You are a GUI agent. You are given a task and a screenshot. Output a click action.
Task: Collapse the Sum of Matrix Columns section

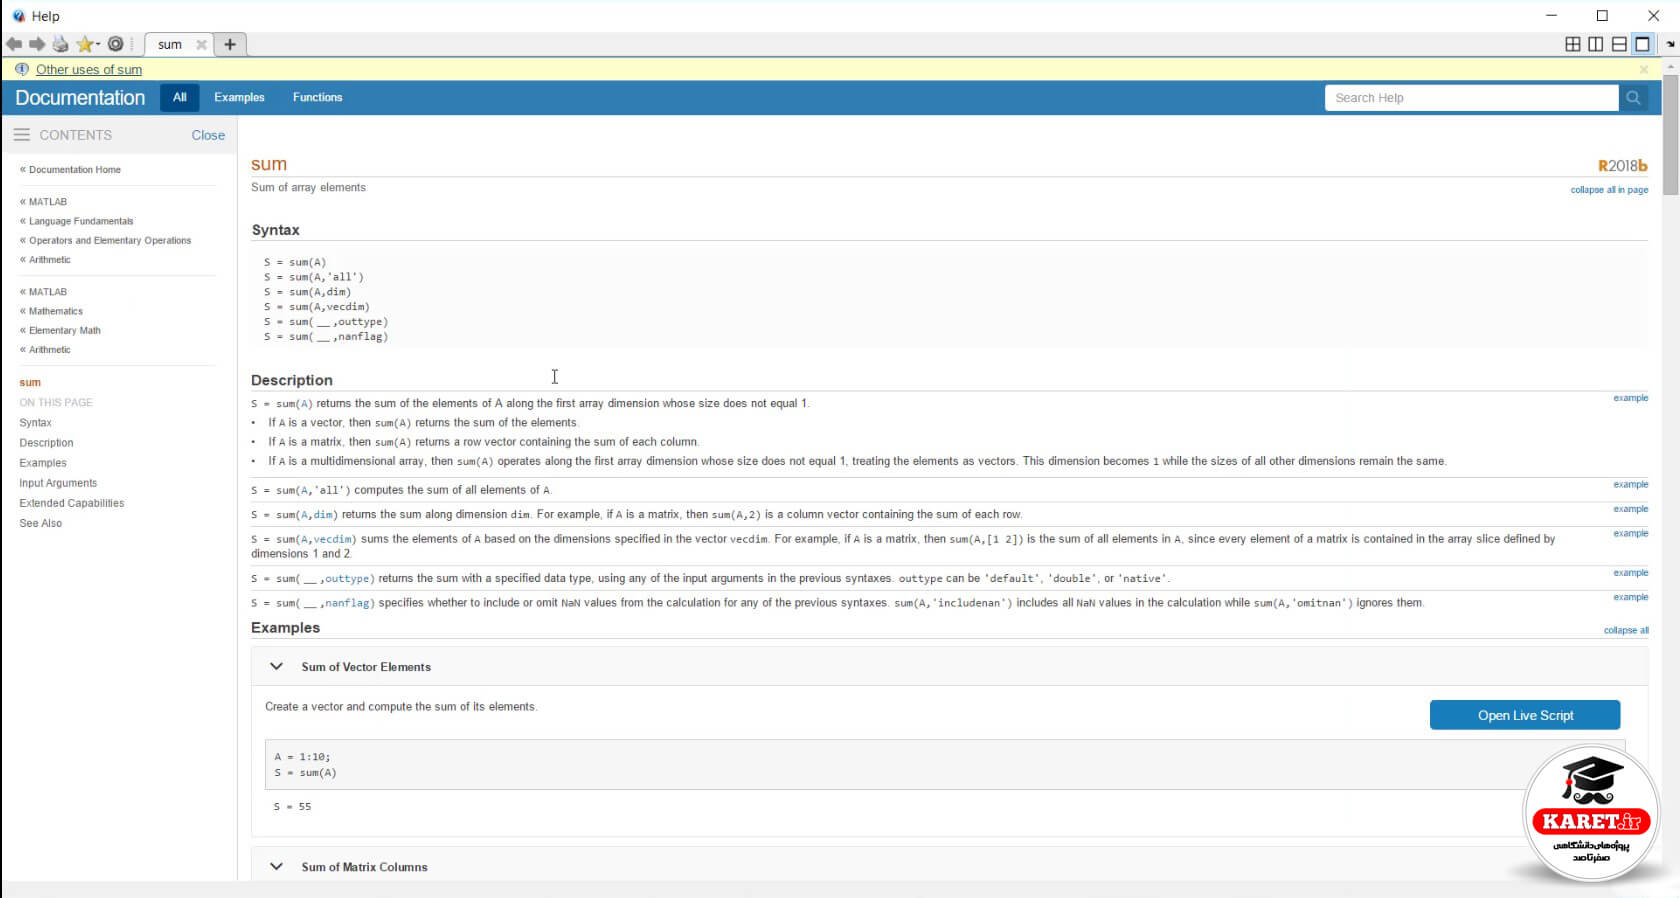pos(276,866)
